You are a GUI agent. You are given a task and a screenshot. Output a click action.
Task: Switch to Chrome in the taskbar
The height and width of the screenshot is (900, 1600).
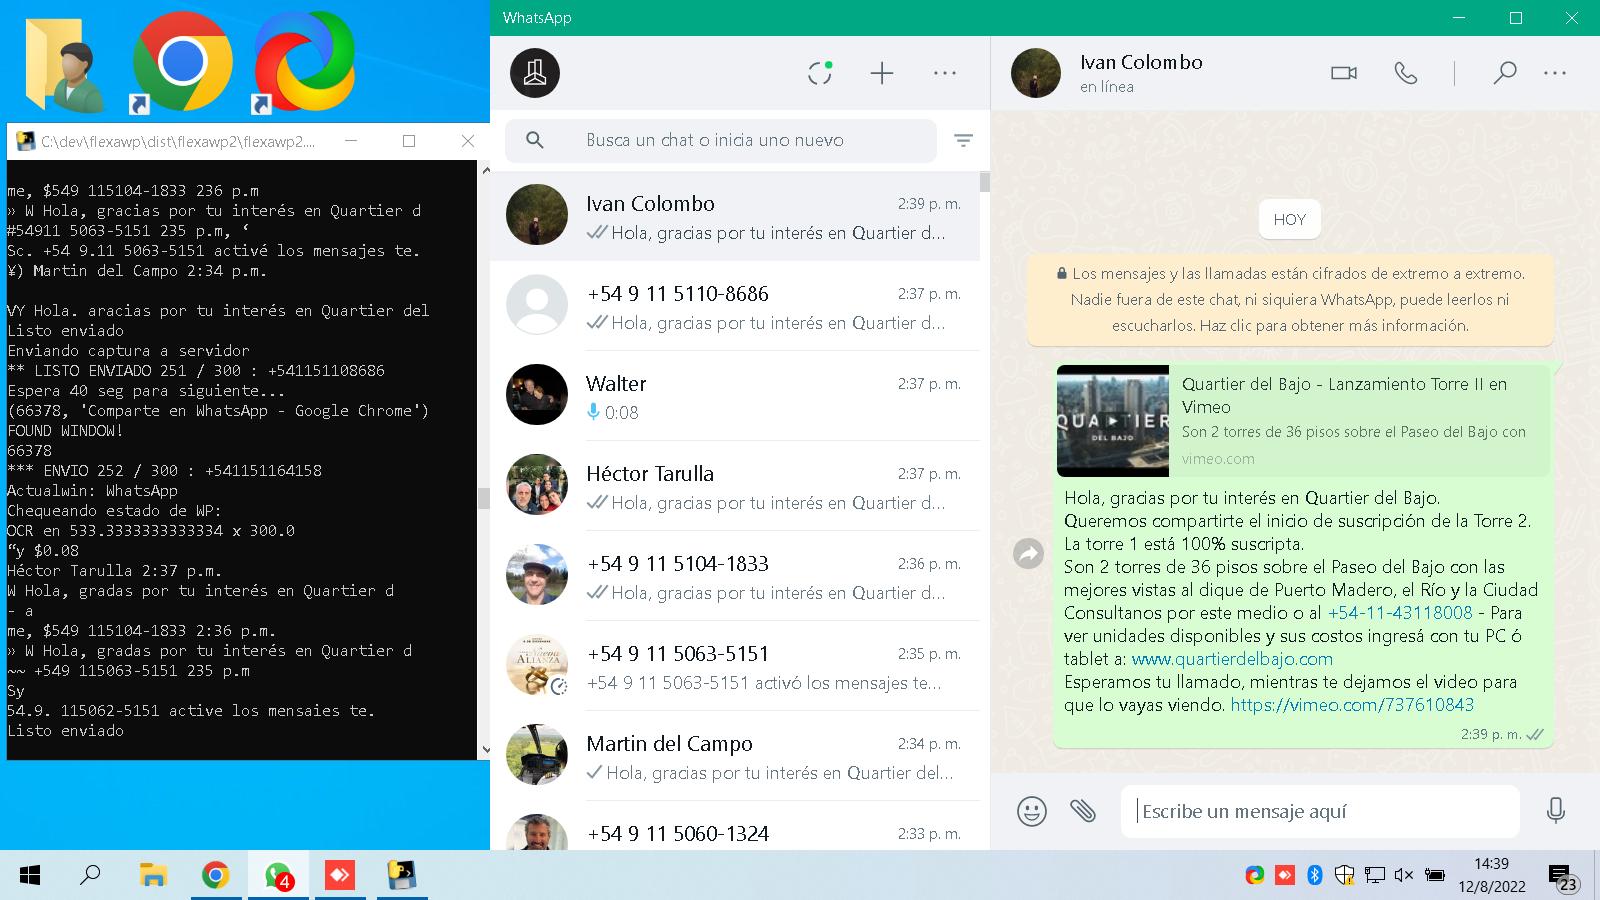pos(215,876)
